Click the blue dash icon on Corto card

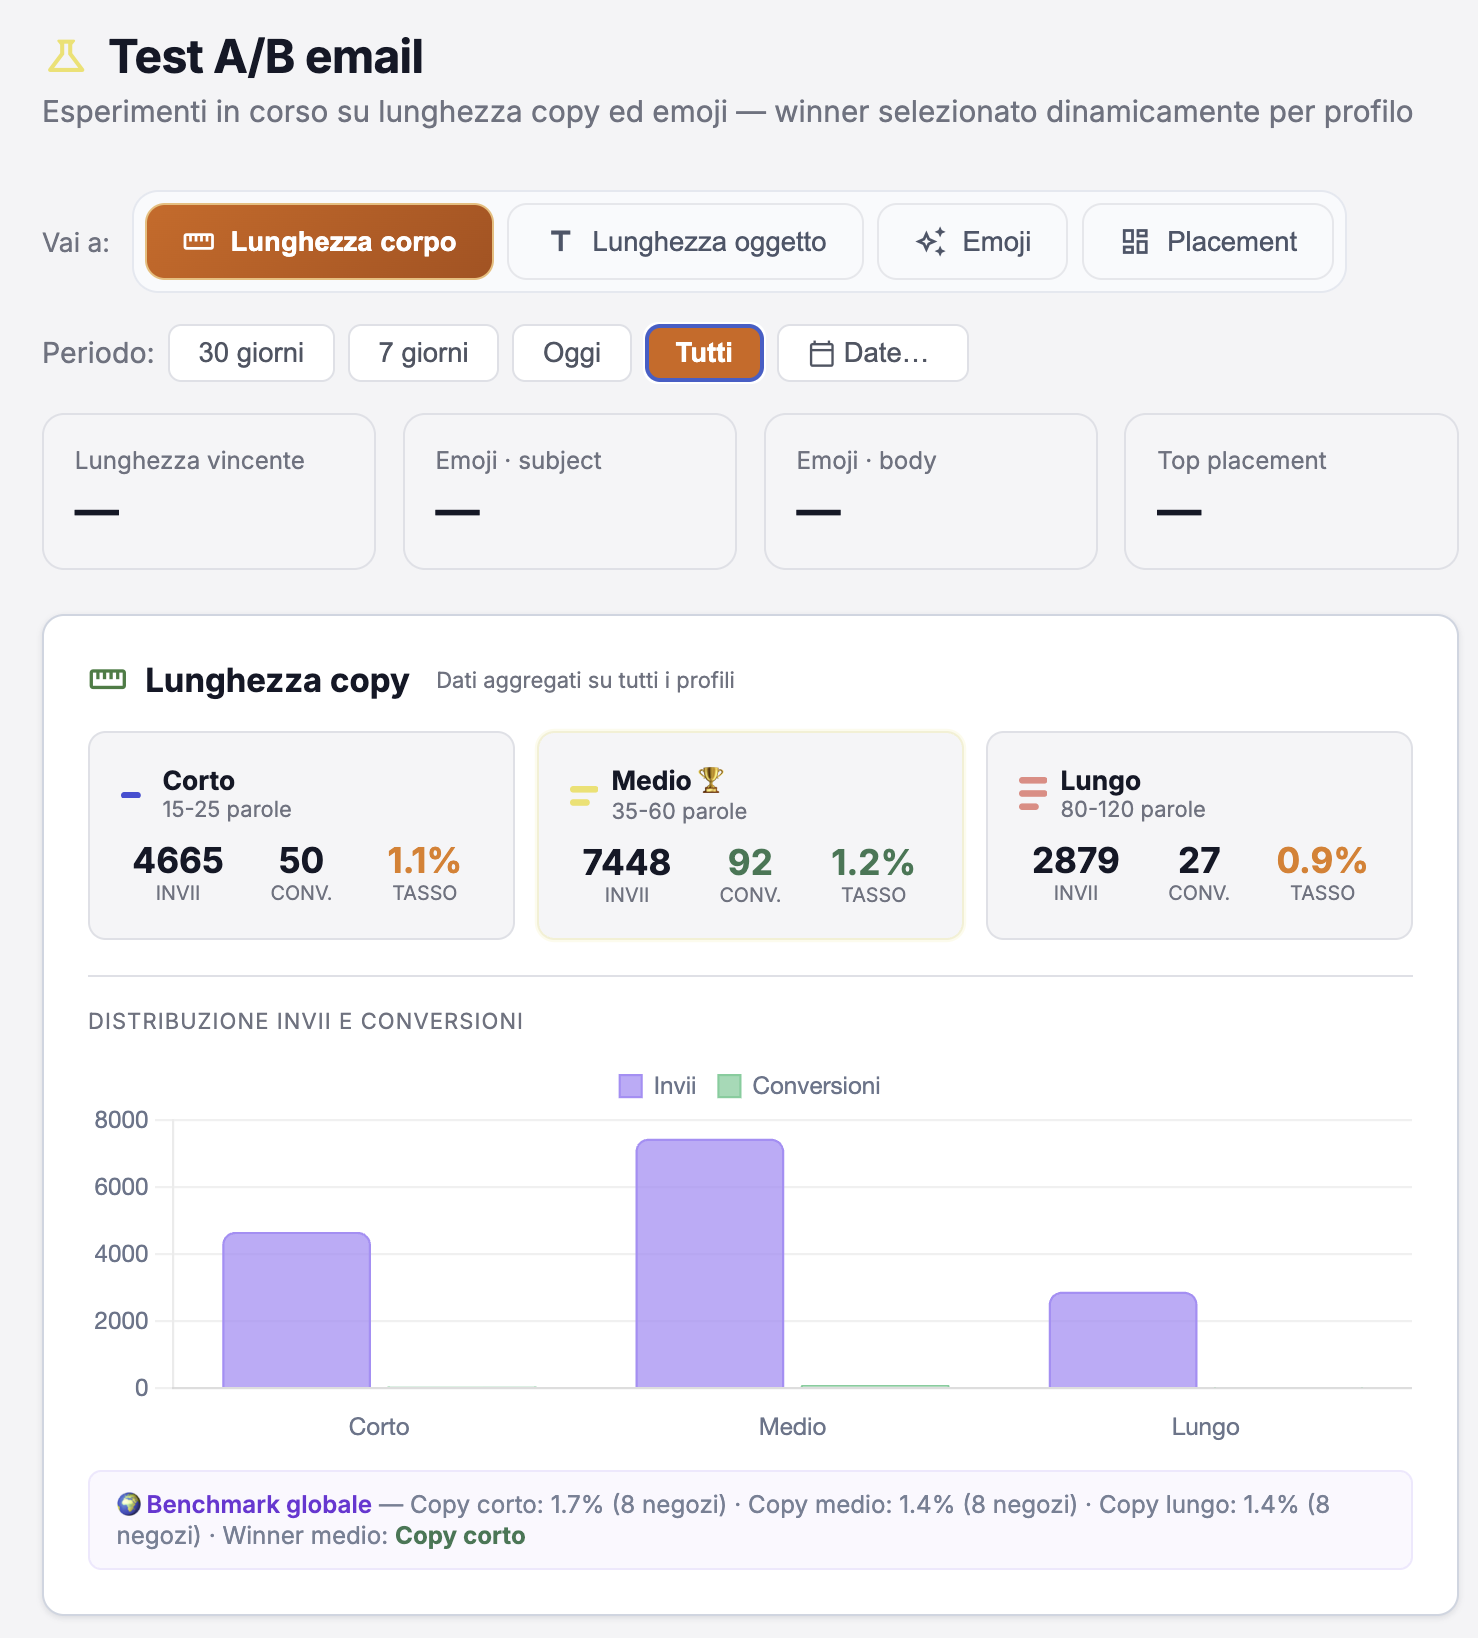point(131,795)
